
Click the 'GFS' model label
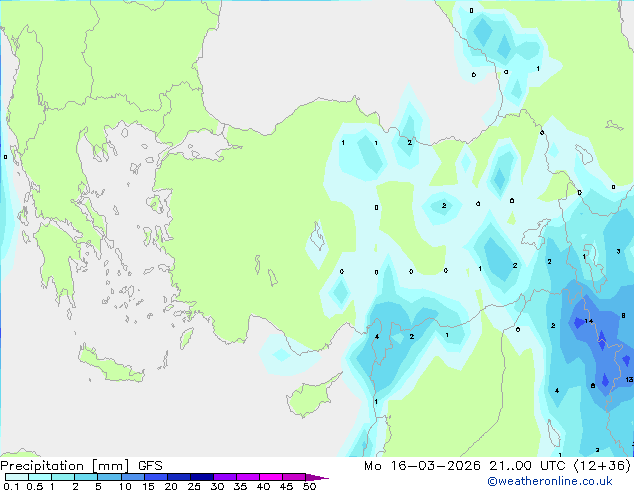(150, 466)
